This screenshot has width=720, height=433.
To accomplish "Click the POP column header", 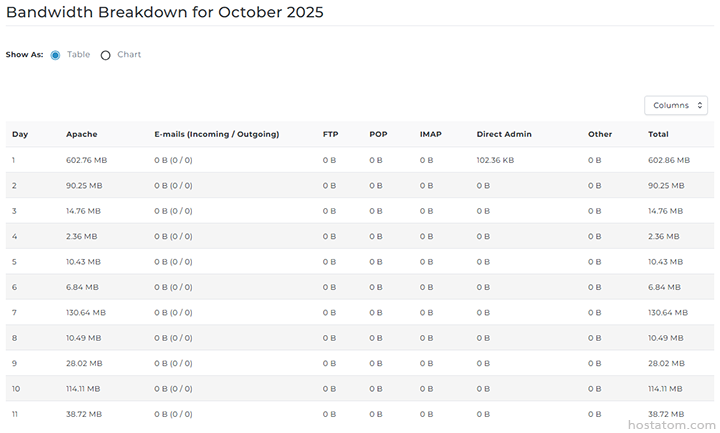I will 378,134.
